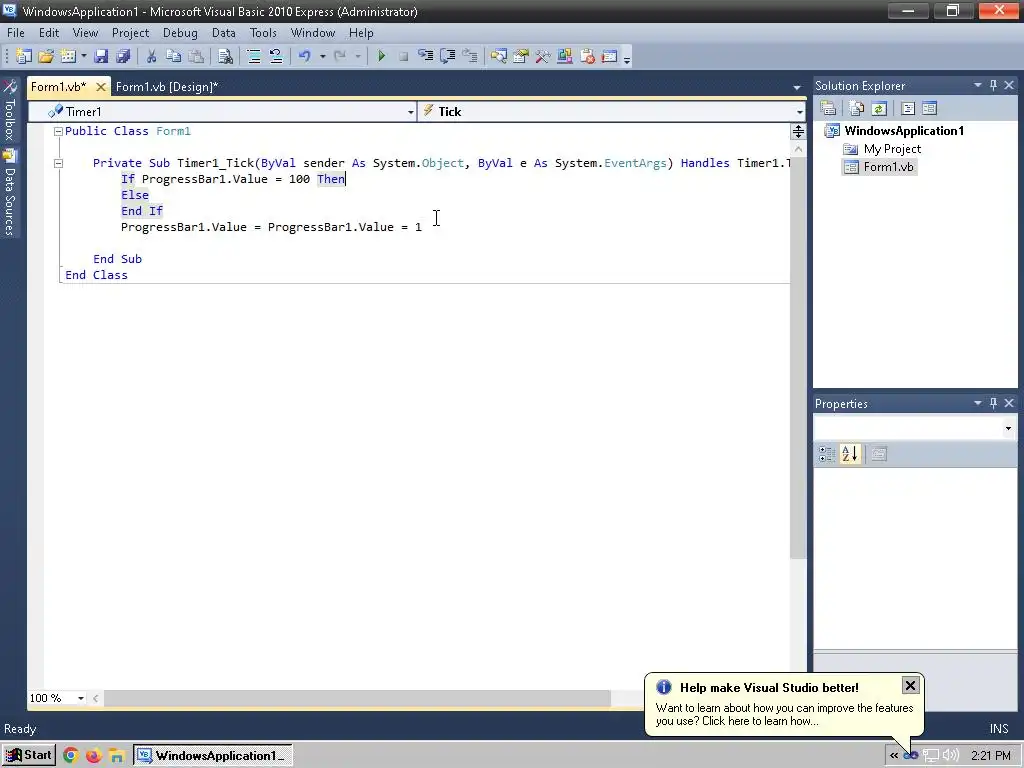This screenshot has width=1024, height=768.
Task: Click Solution Explorer's View Designer icon
Action: [930, 108]
